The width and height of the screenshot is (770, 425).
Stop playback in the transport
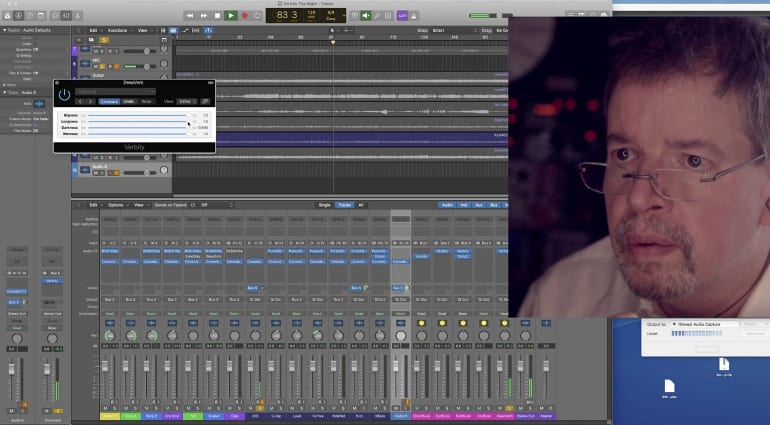218,16
